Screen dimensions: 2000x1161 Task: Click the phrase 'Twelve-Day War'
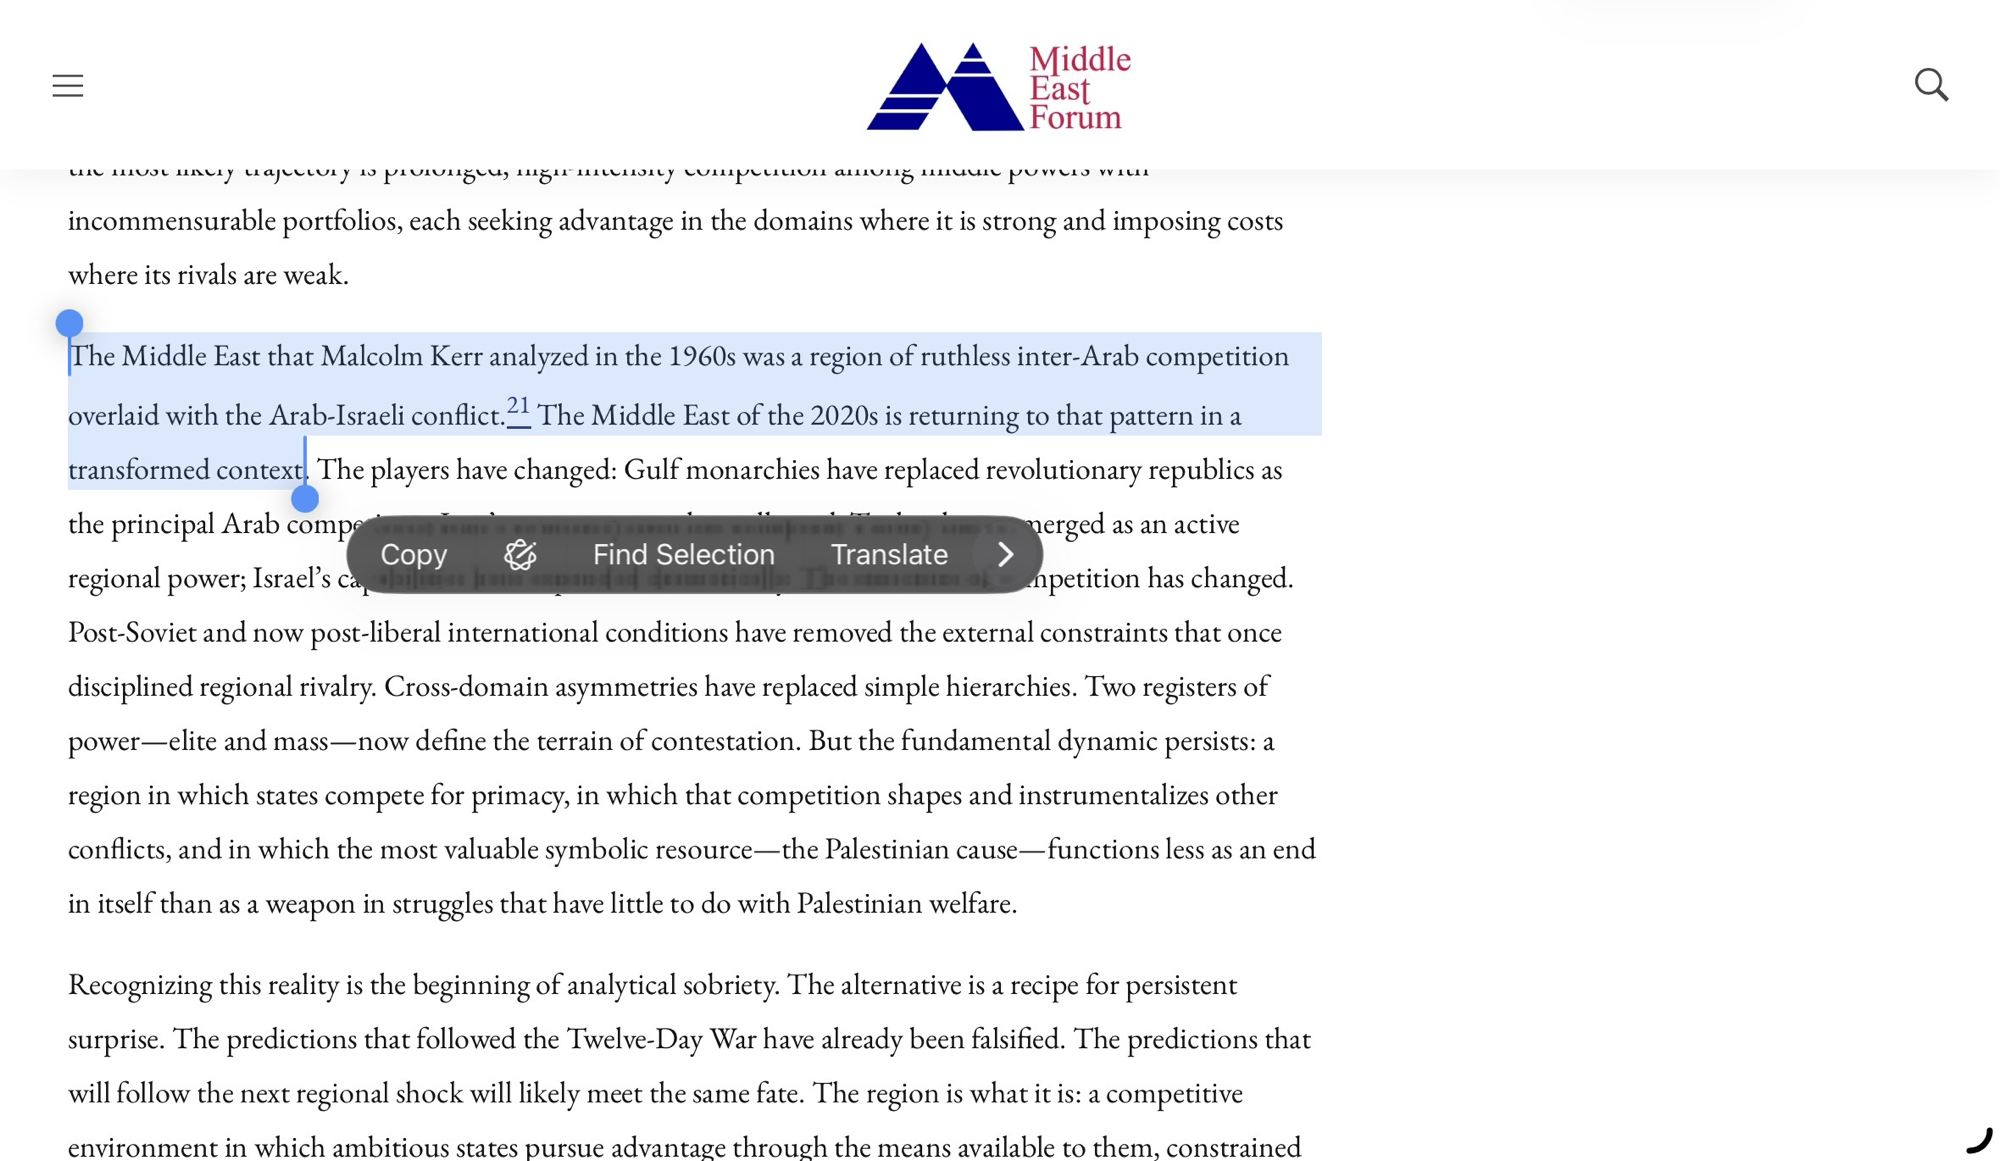pyautogui.click(x=661, y=1039)
